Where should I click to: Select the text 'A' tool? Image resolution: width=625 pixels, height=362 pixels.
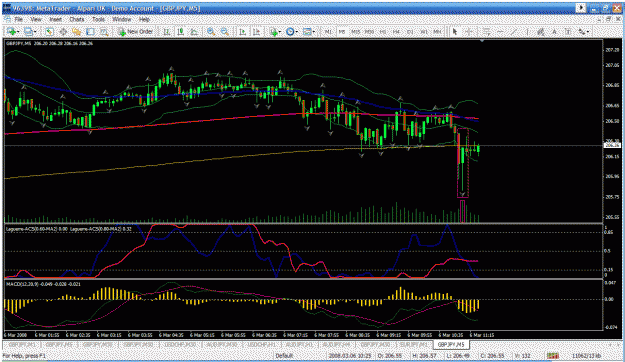pyautogui.click(x=554, y=31)
